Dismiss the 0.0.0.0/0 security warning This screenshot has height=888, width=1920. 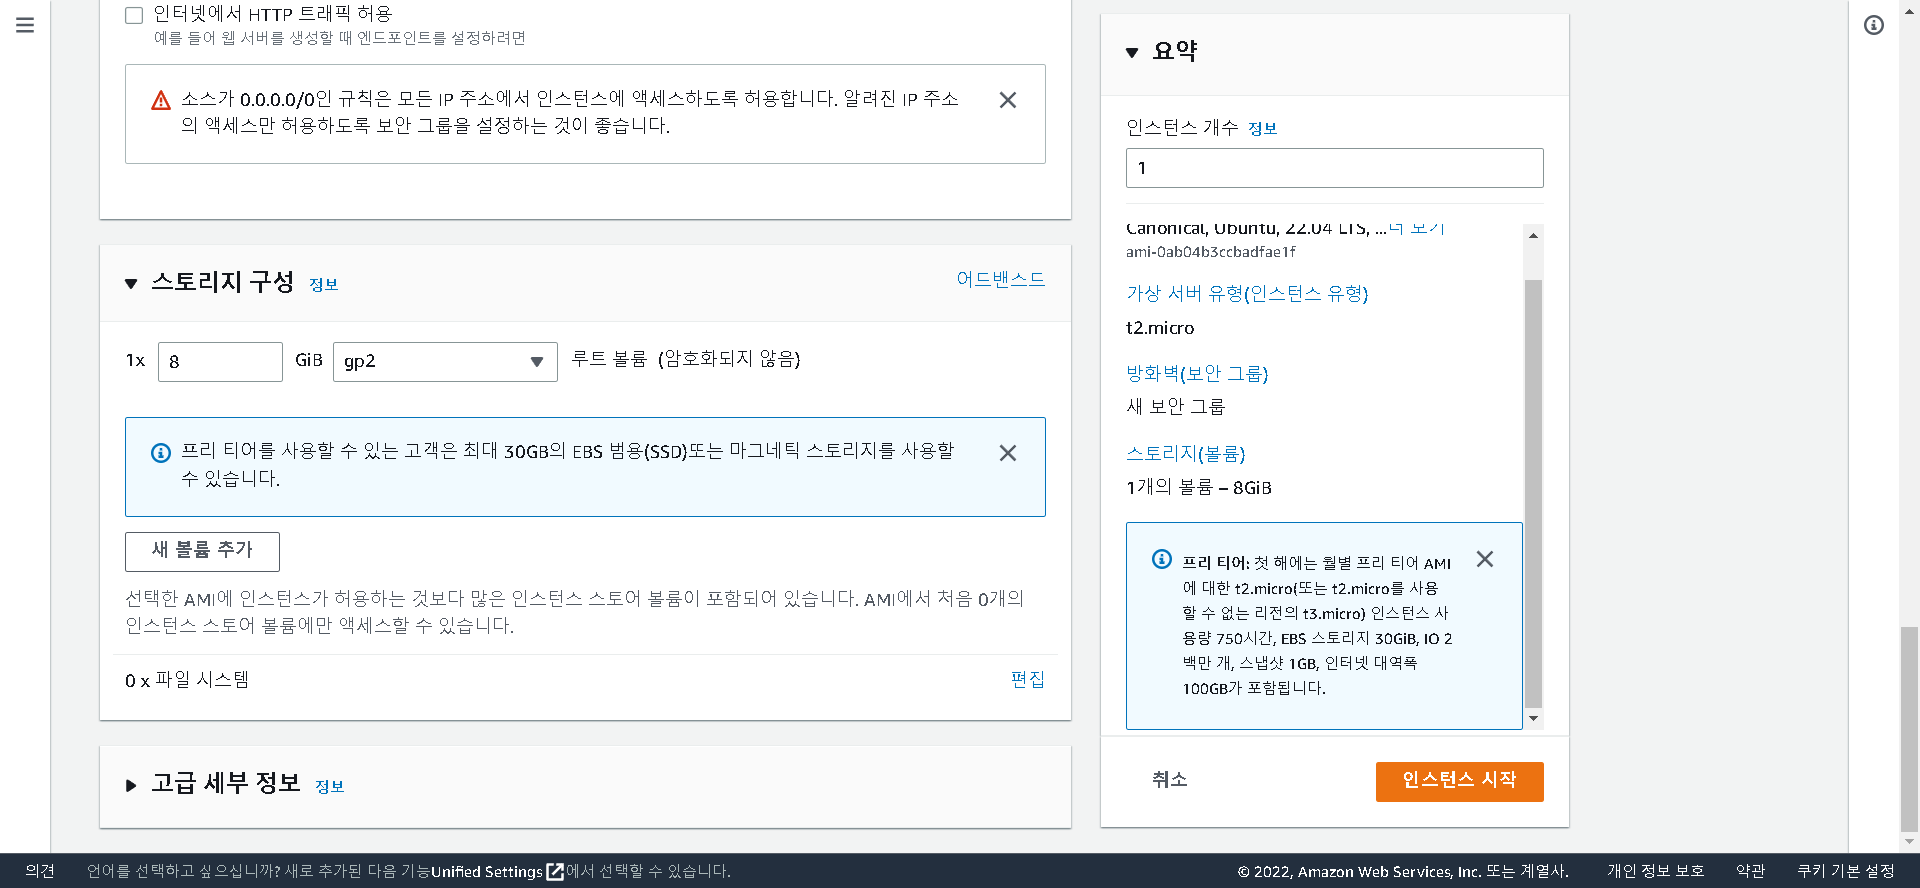click(1008, 100)
